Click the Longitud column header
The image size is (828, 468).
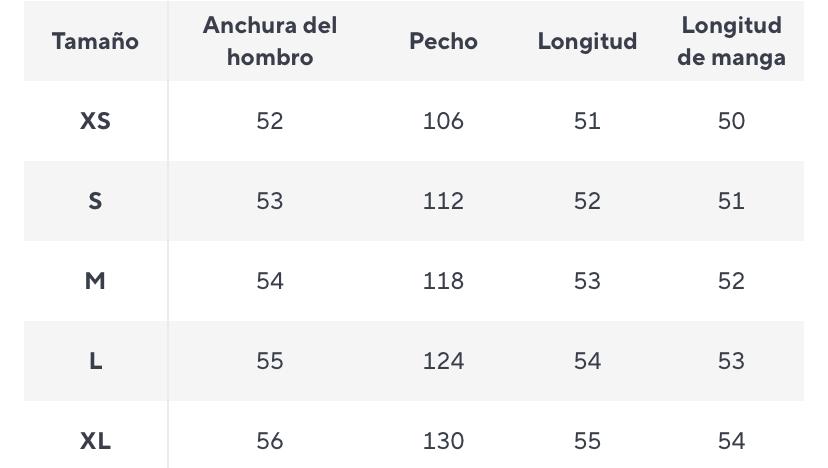pyautogui.click(x=587, y=41)
